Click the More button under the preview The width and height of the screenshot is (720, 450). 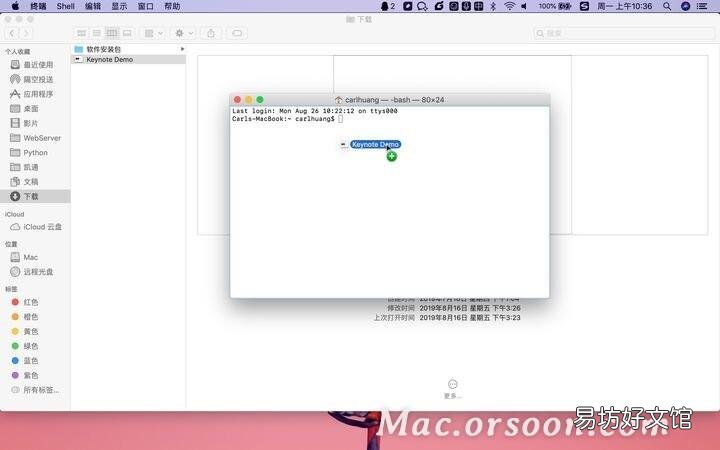(x=452, y=388)
